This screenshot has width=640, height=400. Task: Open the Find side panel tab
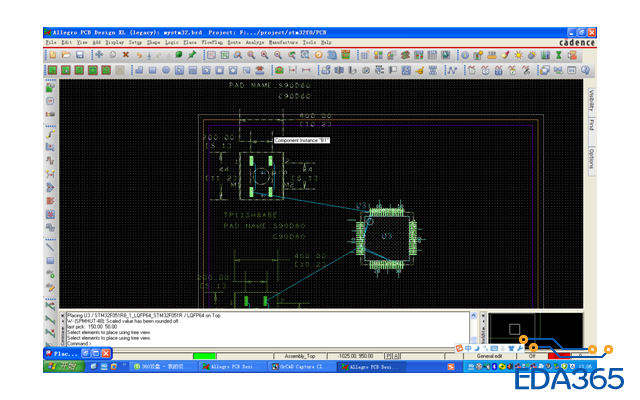[x=592, y=126]
